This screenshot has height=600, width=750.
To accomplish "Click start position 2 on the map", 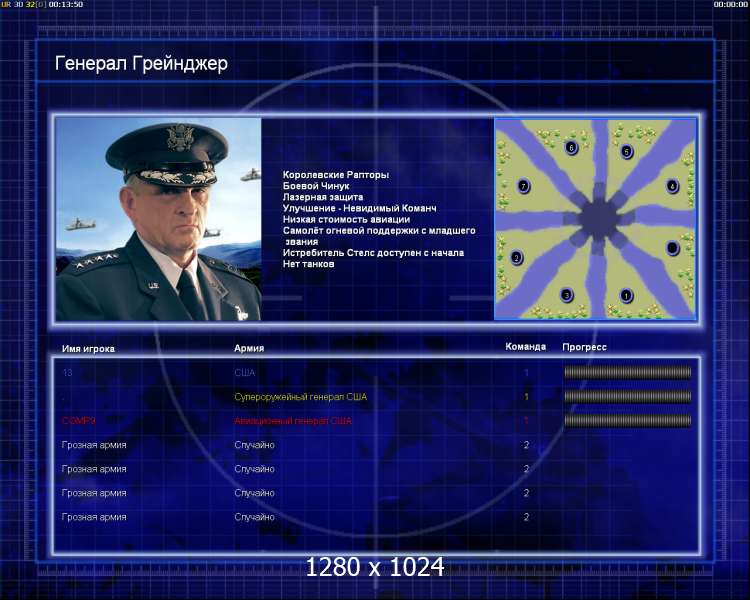I will pos(516,257).
